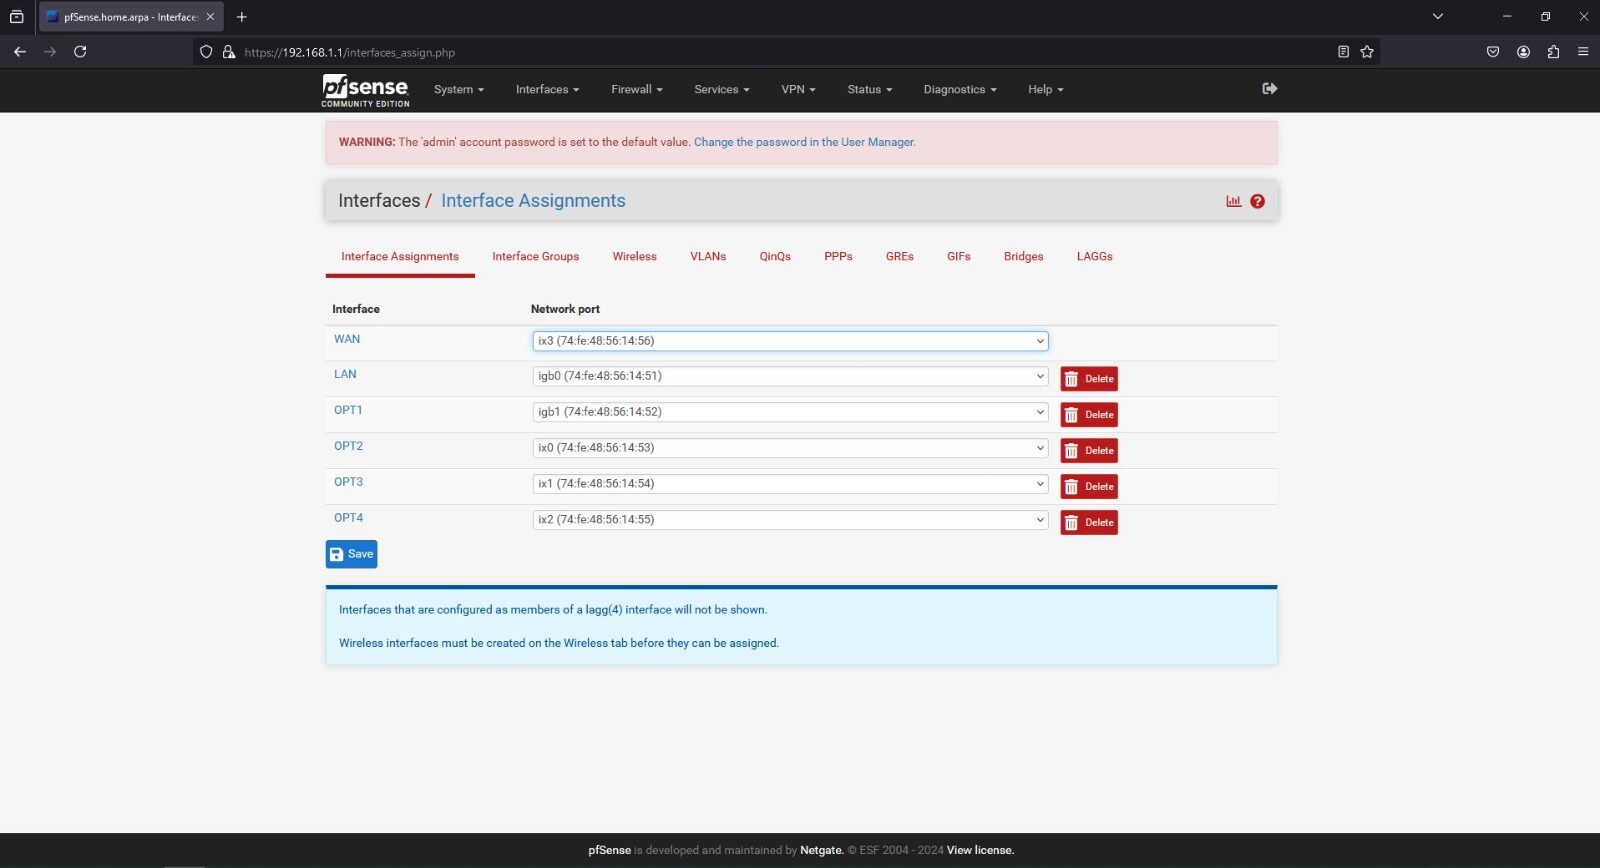Open the status monitoring graph icon

coord(1234,201)
